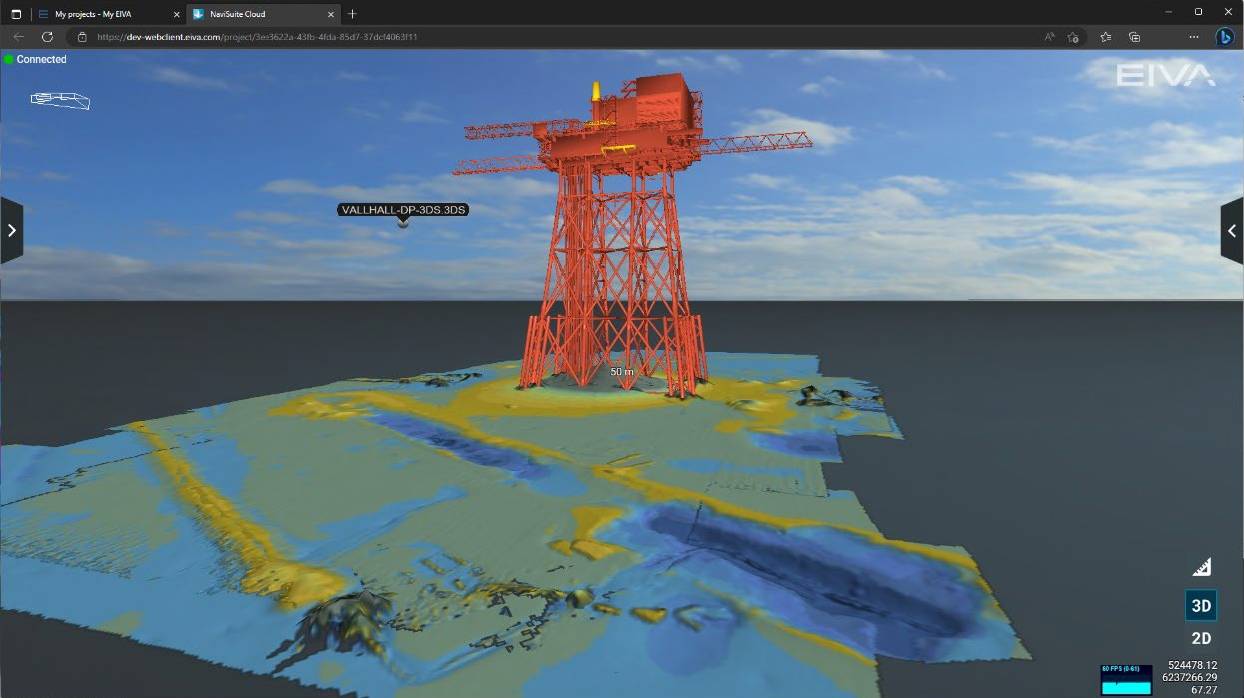This screenshot has height=698, width=1244.
Task: Select the slope measurement tool icon
Action: coord(1201,567)
